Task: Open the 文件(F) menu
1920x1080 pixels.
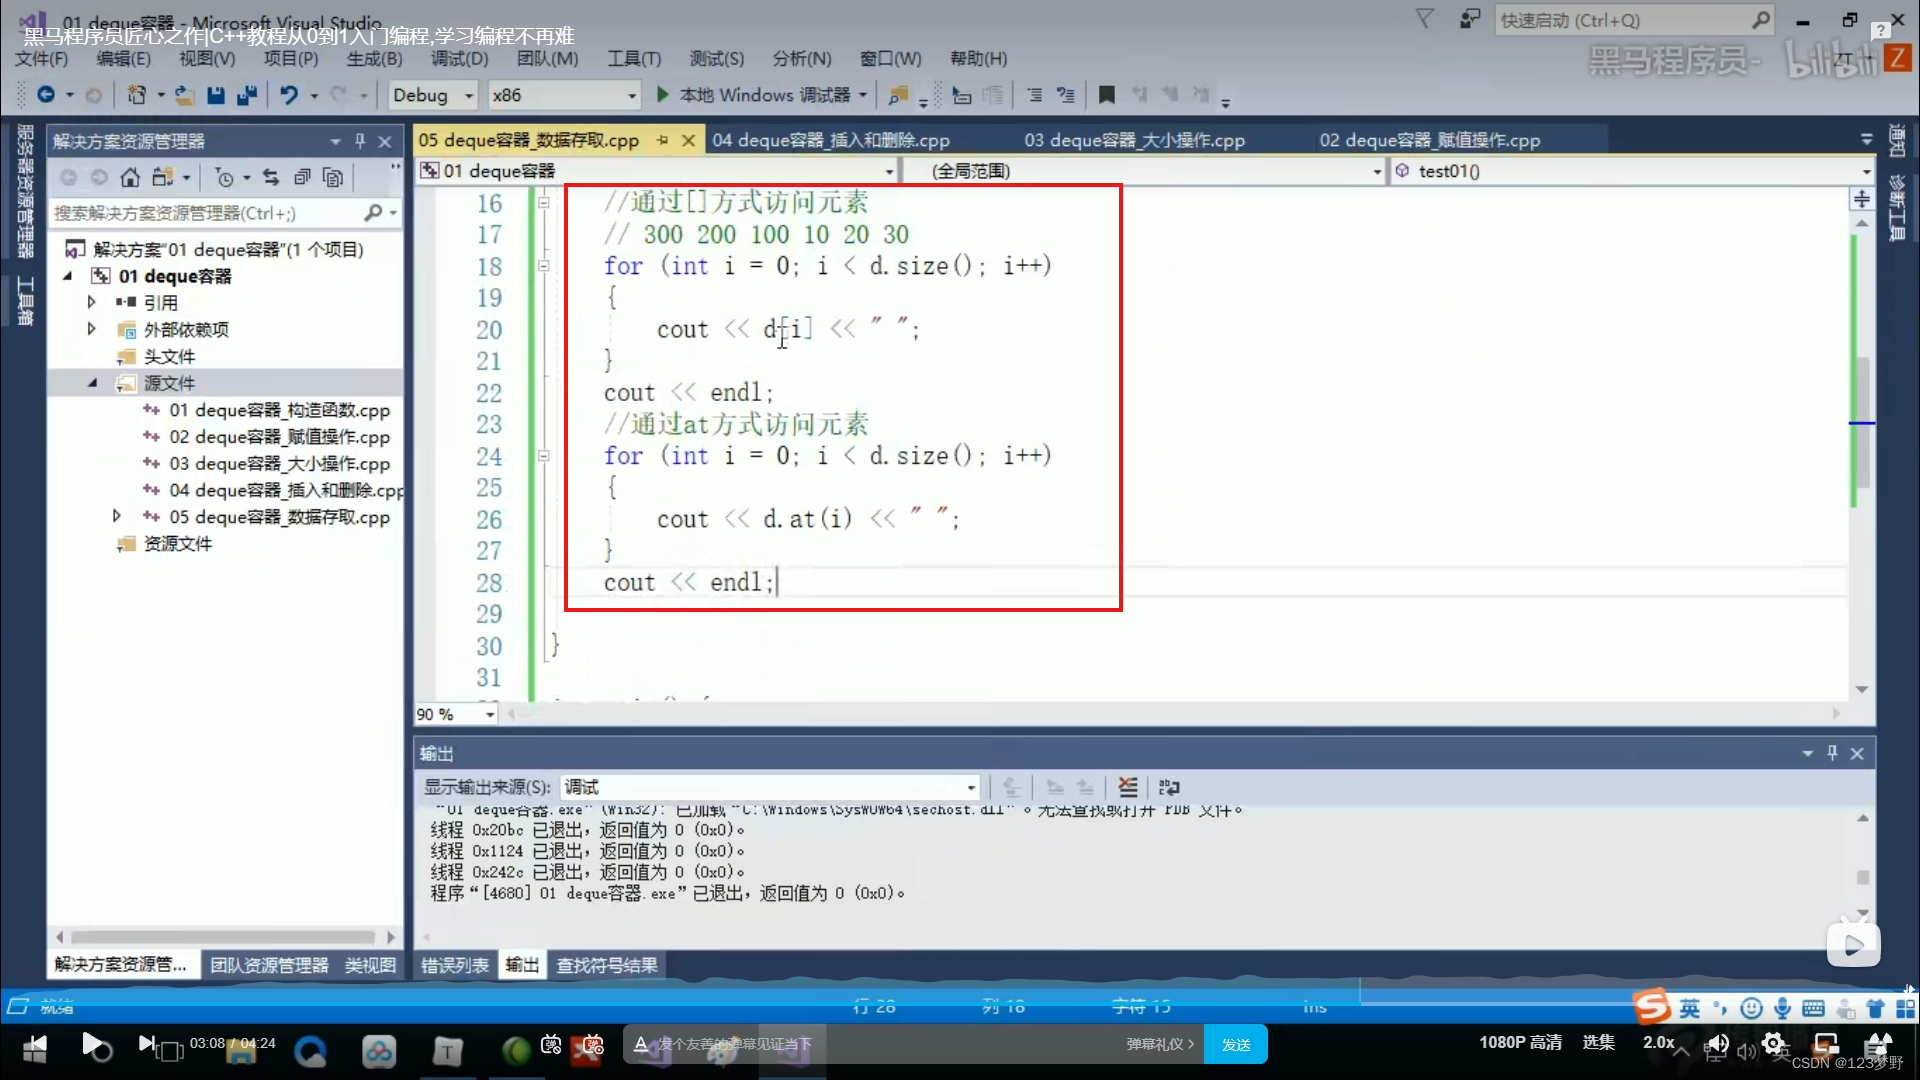Action: [x=41, y=59]
